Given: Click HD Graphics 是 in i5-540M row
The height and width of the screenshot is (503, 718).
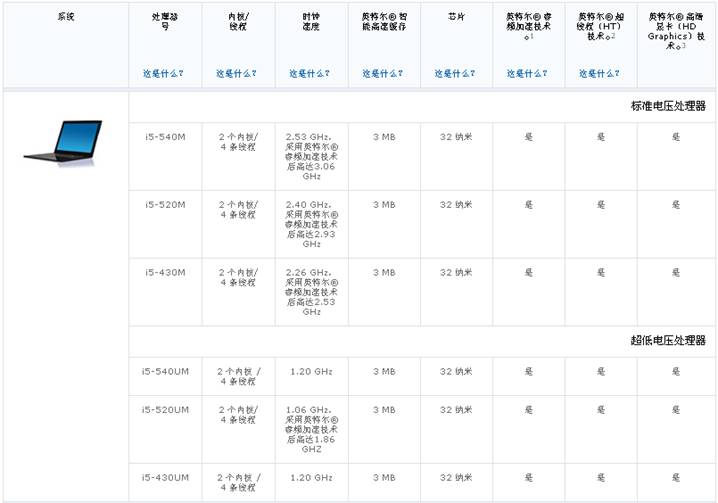Looking at the screenshot, I should pyautogui.click(x=676, y=137).
